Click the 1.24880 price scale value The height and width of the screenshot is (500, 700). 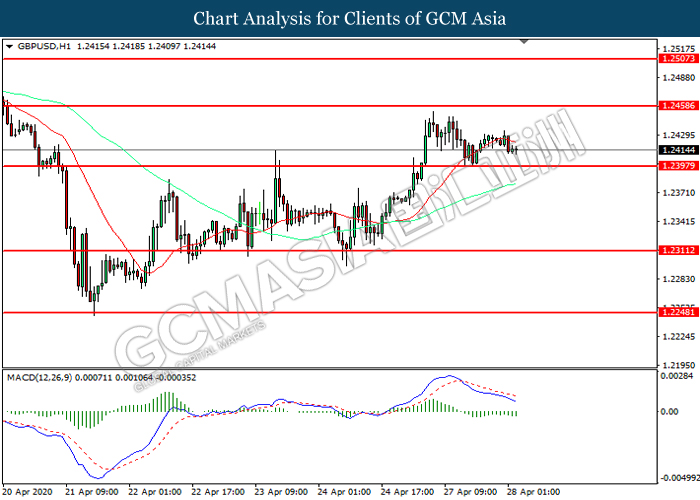point(679,78)
